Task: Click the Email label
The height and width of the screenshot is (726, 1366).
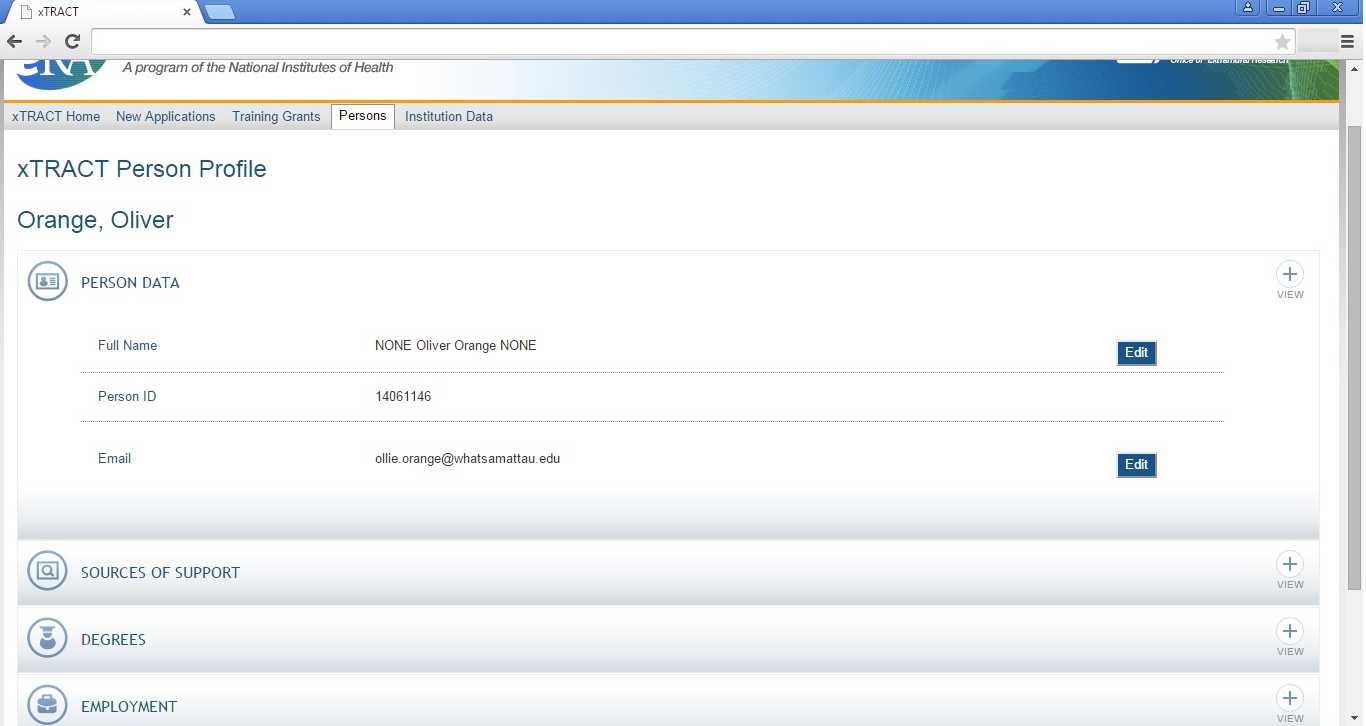Action: [114, 459]
